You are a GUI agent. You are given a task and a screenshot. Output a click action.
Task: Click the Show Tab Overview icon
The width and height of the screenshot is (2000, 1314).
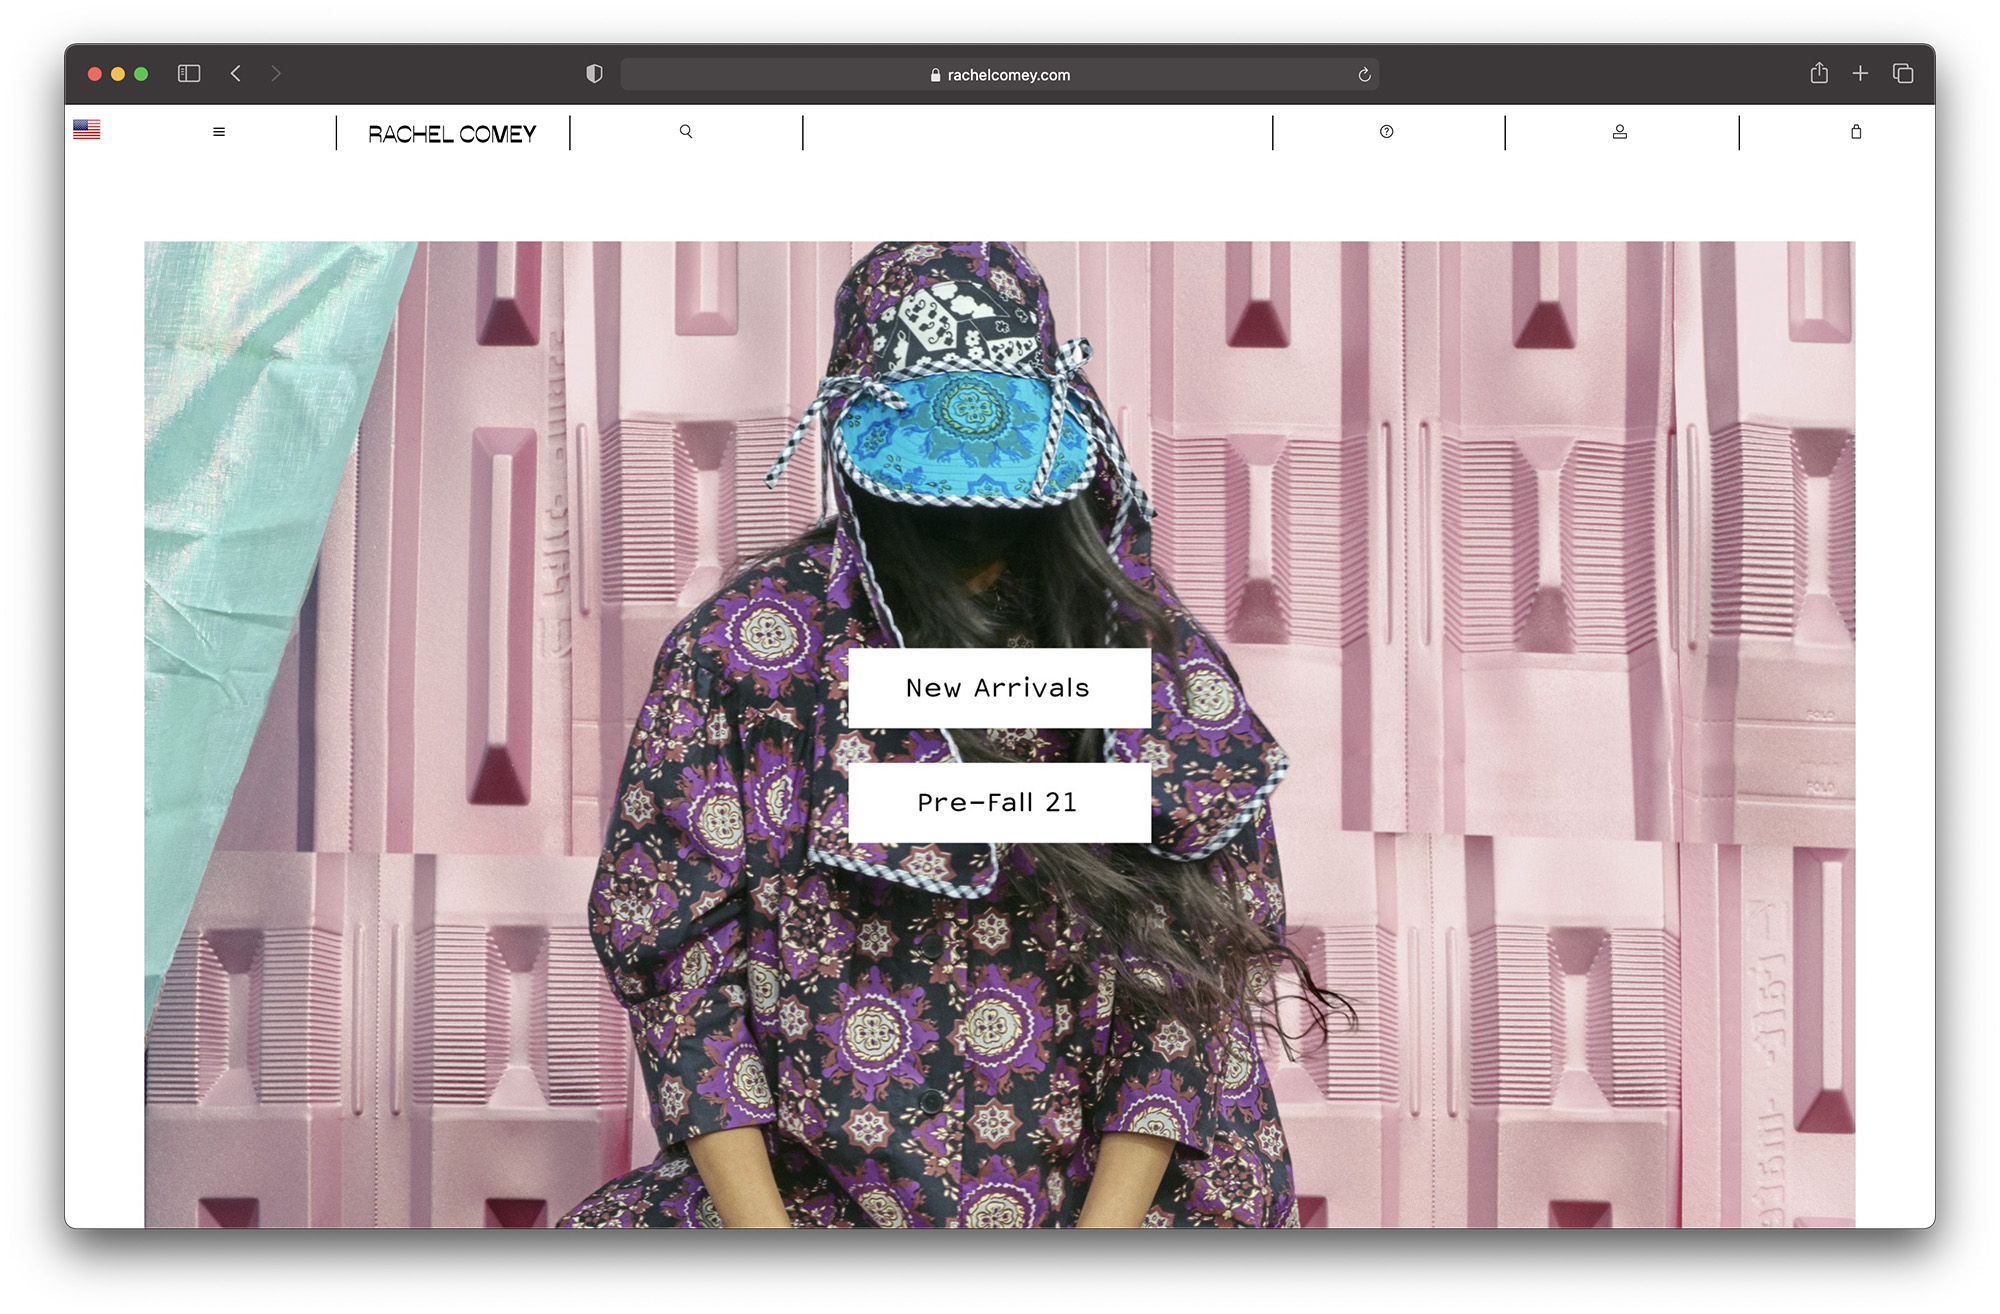(1903, 73)
